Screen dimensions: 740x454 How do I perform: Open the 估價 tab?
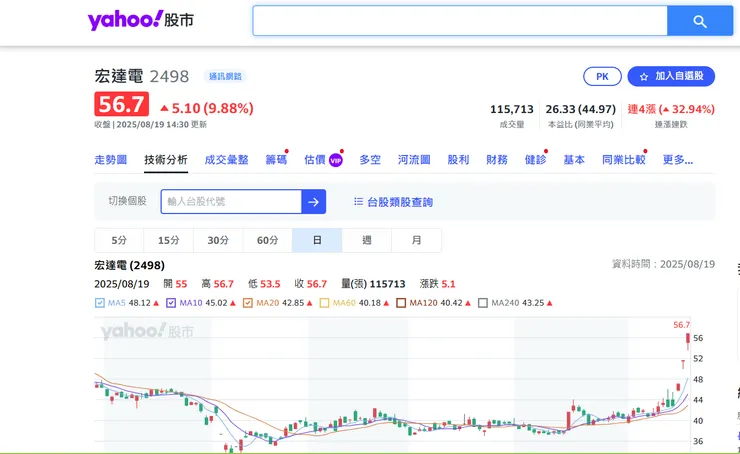click(315, 160)
